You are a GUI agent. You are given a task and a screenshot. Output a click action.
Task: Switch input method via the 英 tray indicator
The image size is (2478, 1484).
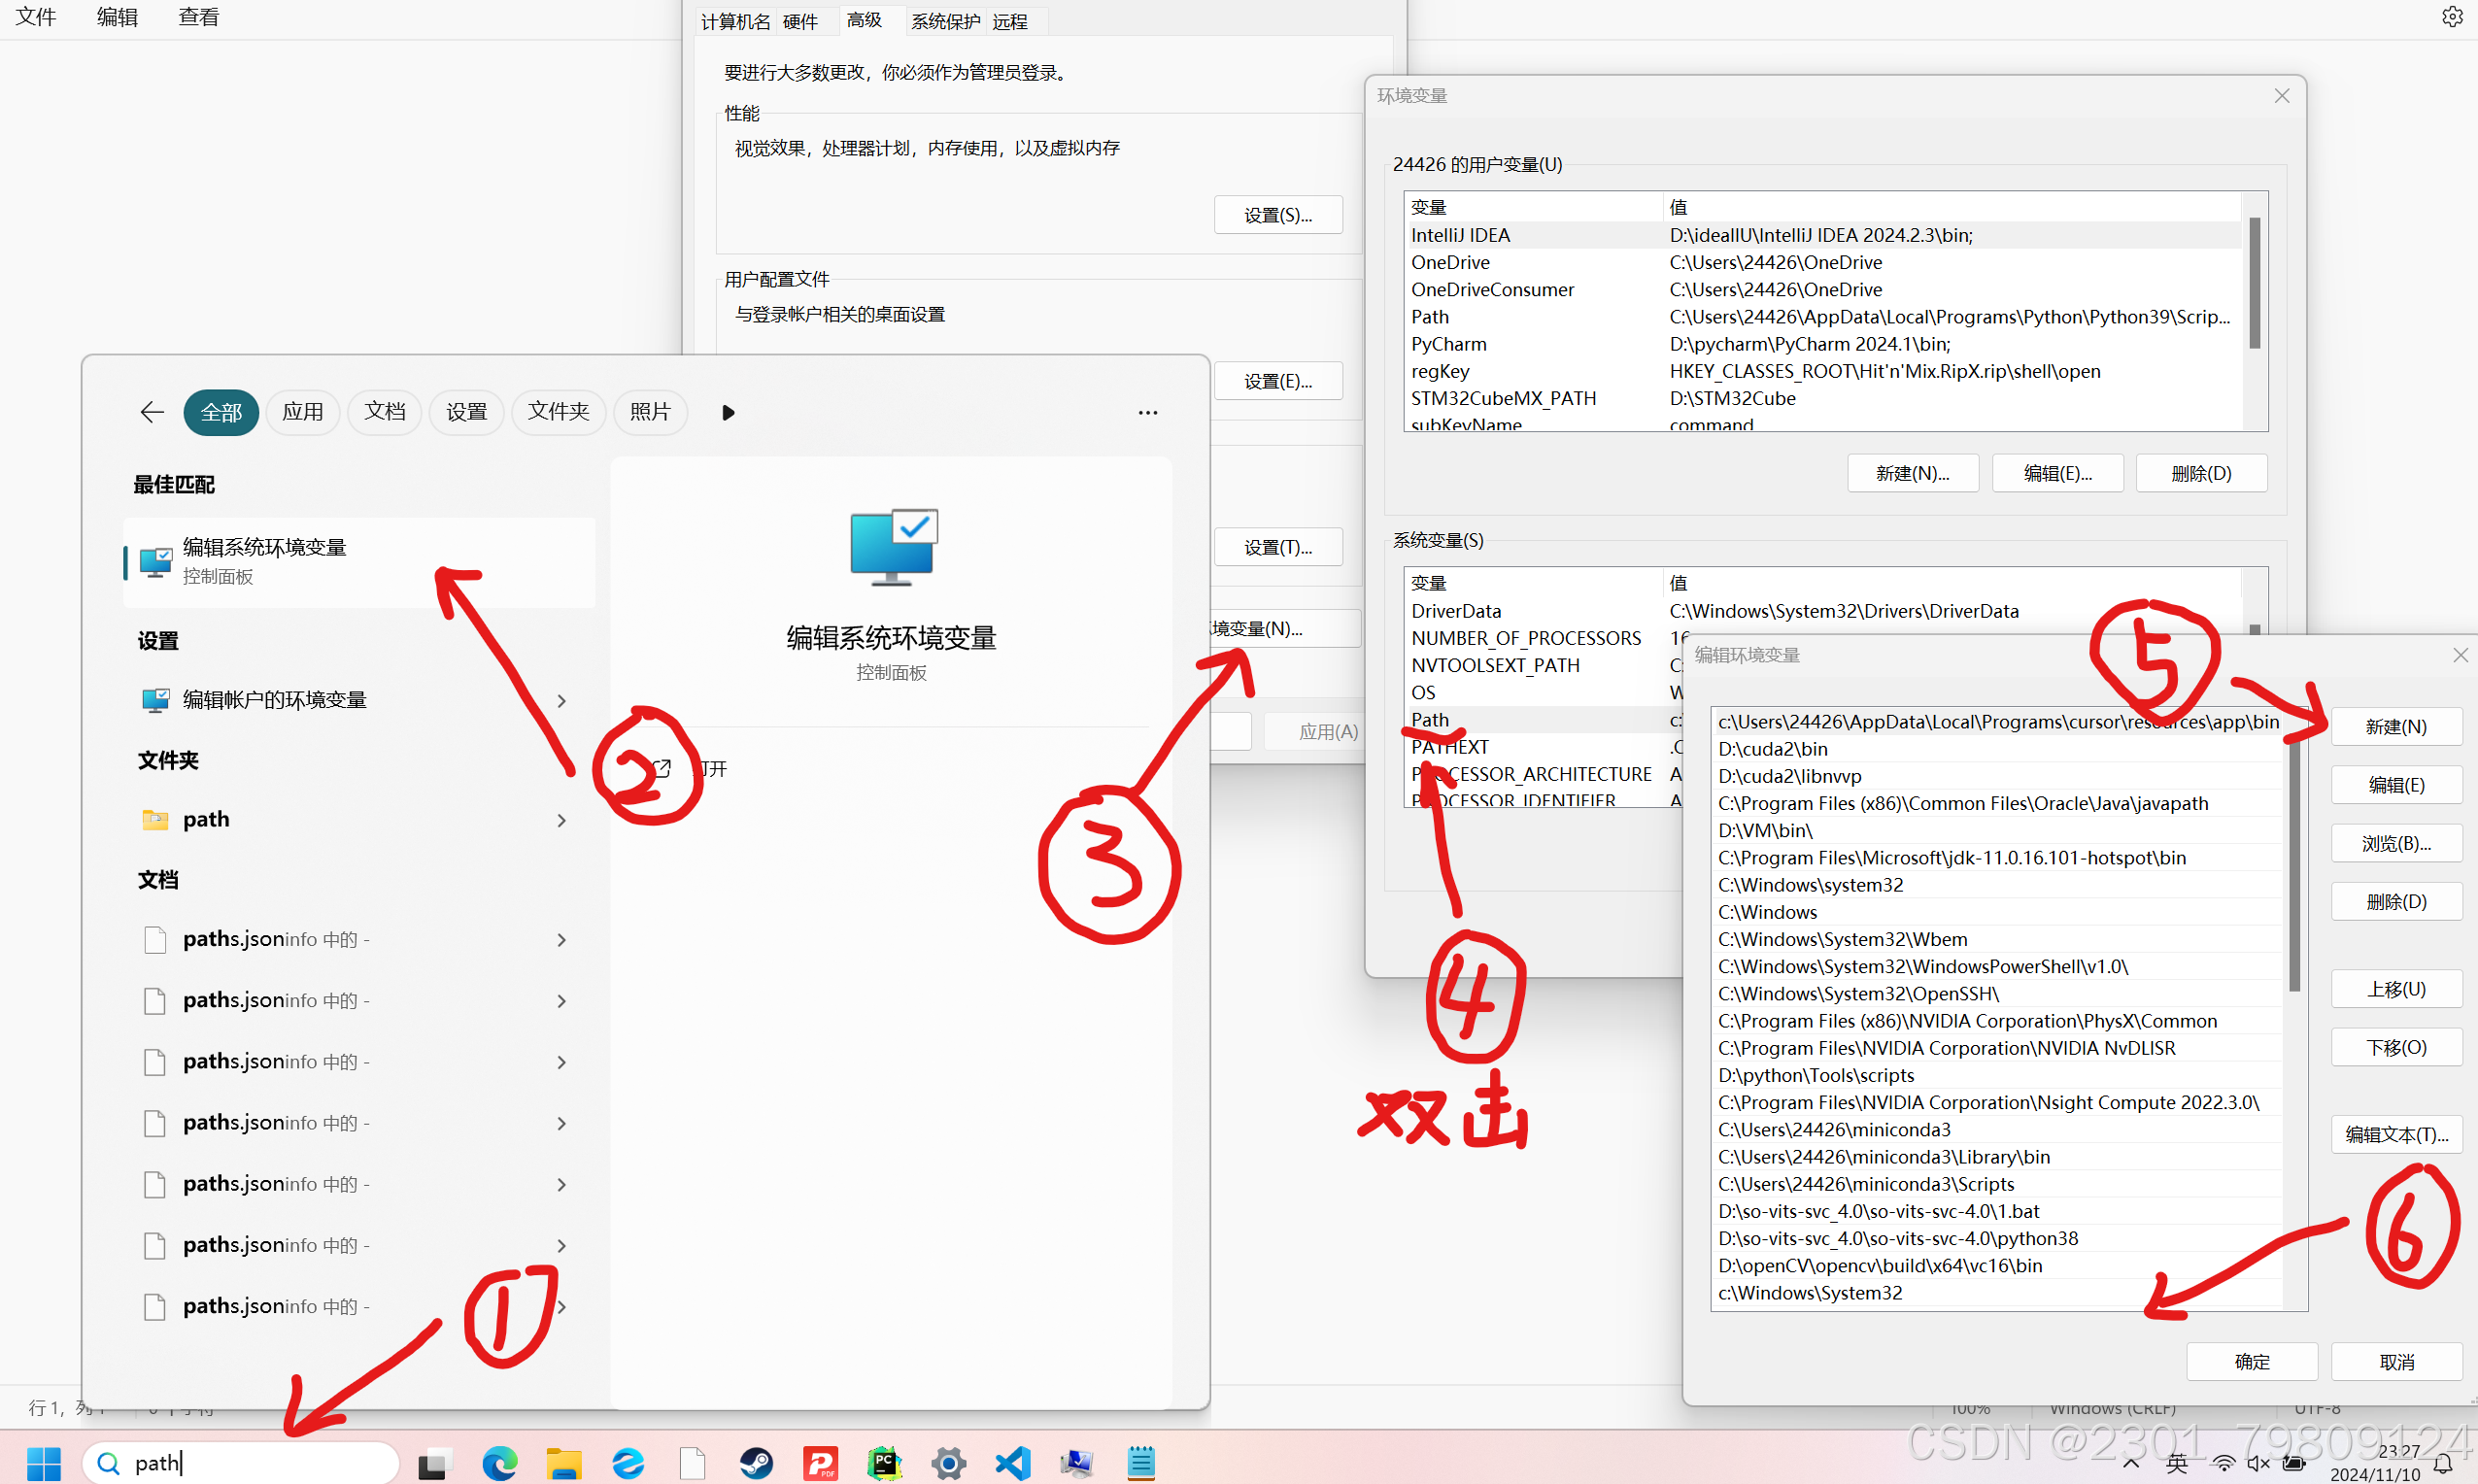point(2177,1463)
